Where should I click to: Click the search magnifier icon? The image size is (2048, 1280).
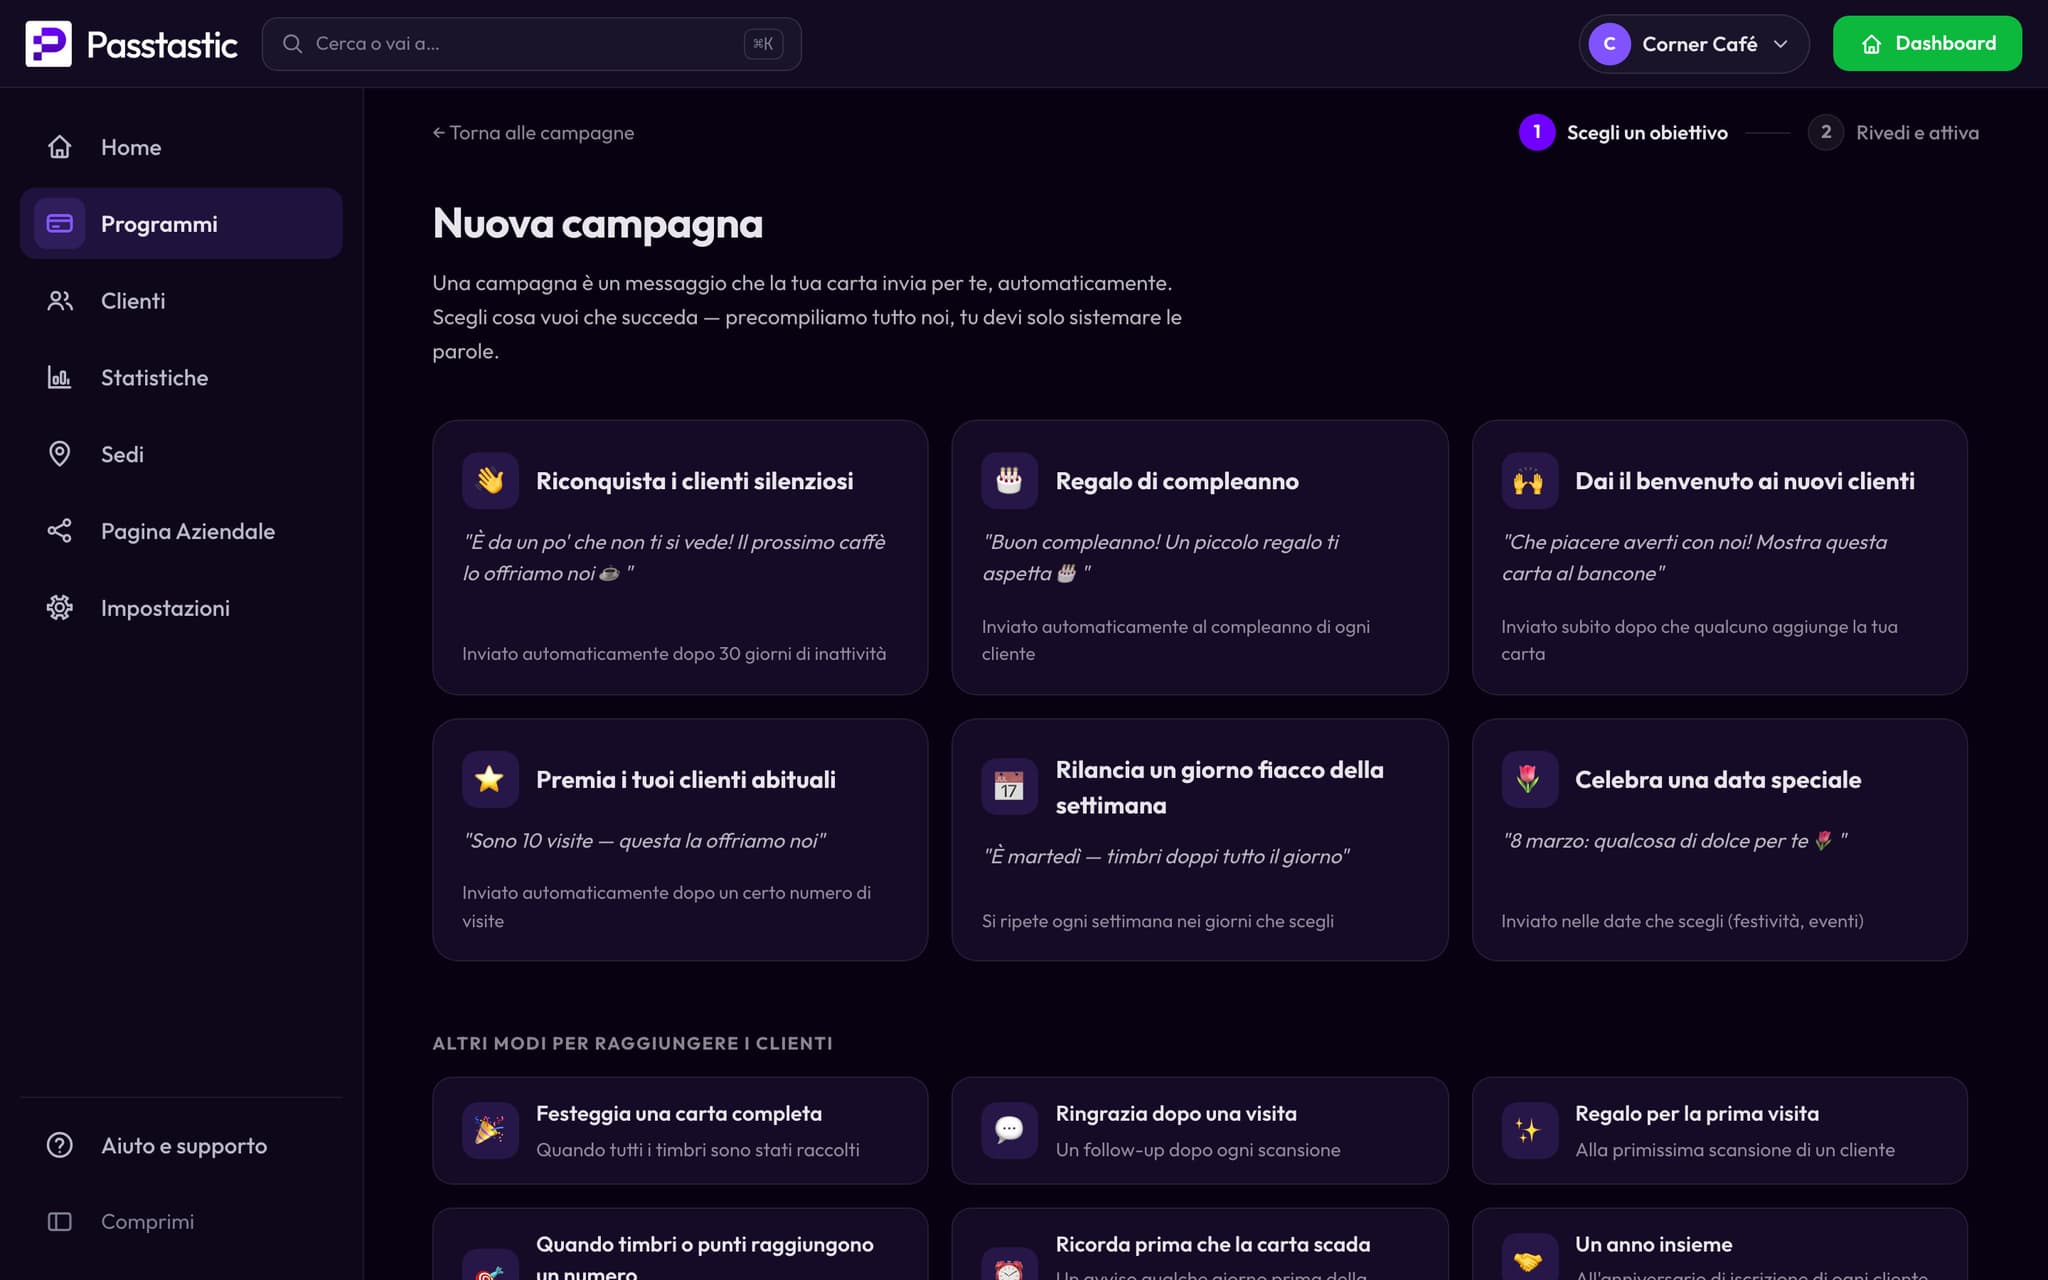pyautogui.click(x=292, y=44)
